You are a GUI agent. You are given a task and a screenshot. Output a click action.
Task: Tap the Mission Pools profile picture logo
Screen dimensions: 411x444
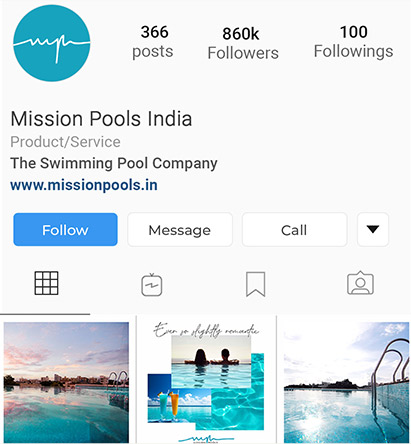(52, 43)
